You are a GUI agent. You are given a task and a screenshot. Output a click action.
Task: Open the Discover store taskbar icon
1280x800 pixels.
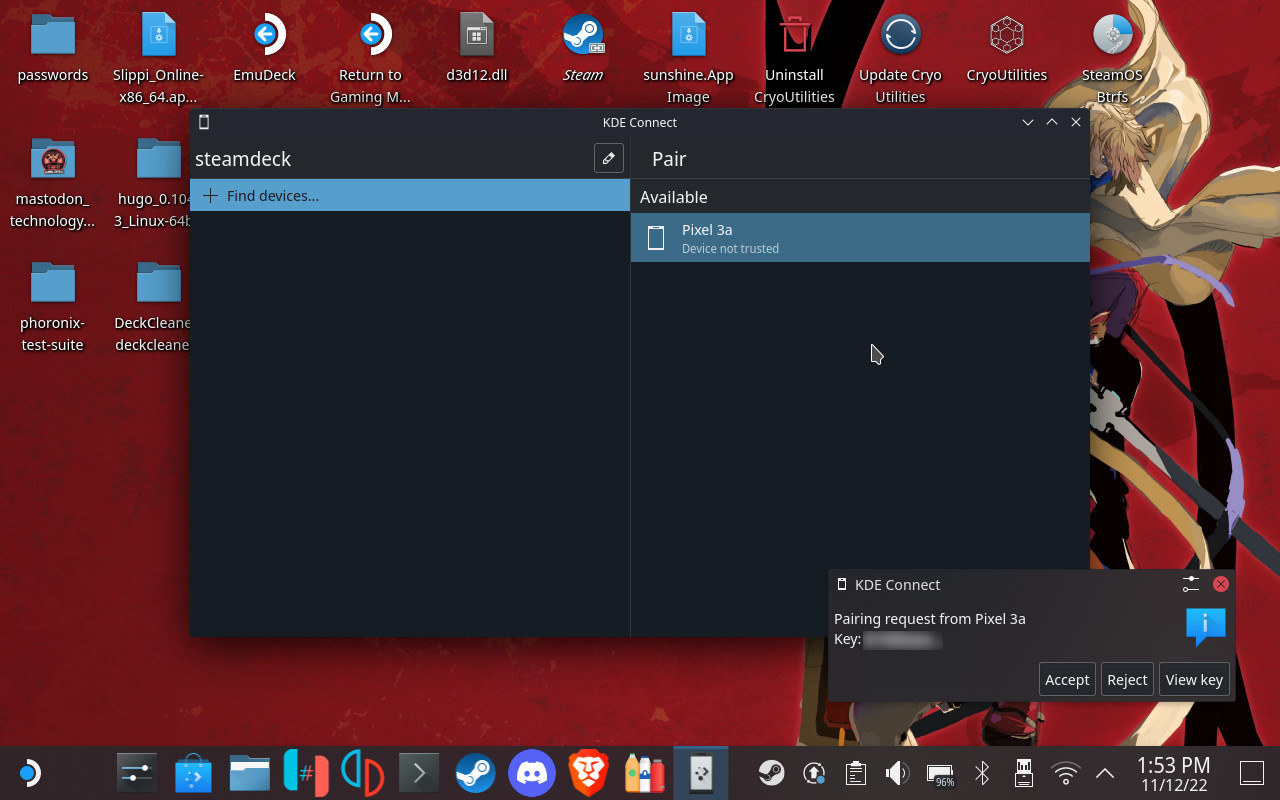point(193,773)
